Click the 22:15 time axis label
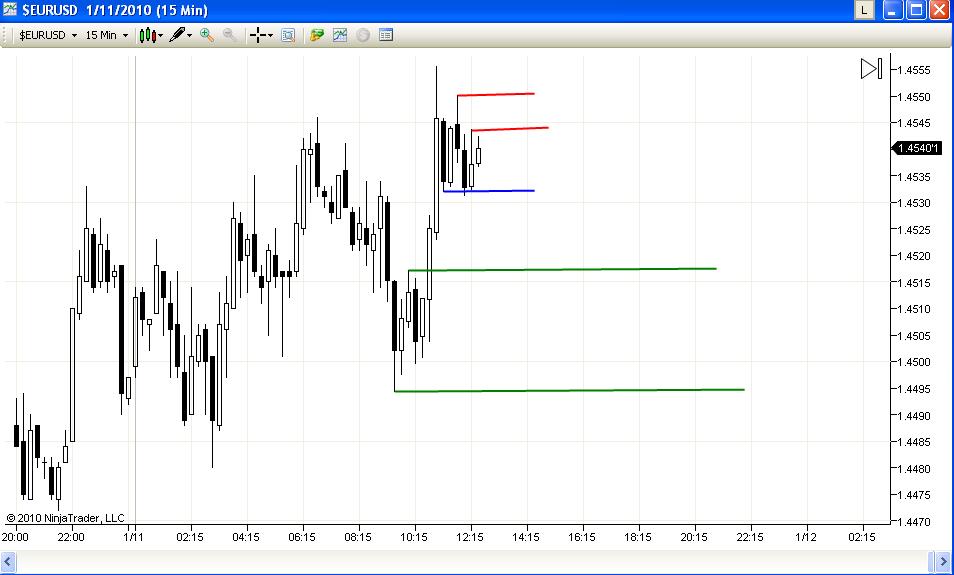This screenshot has width=954, height=575. [x=750, y=537]
